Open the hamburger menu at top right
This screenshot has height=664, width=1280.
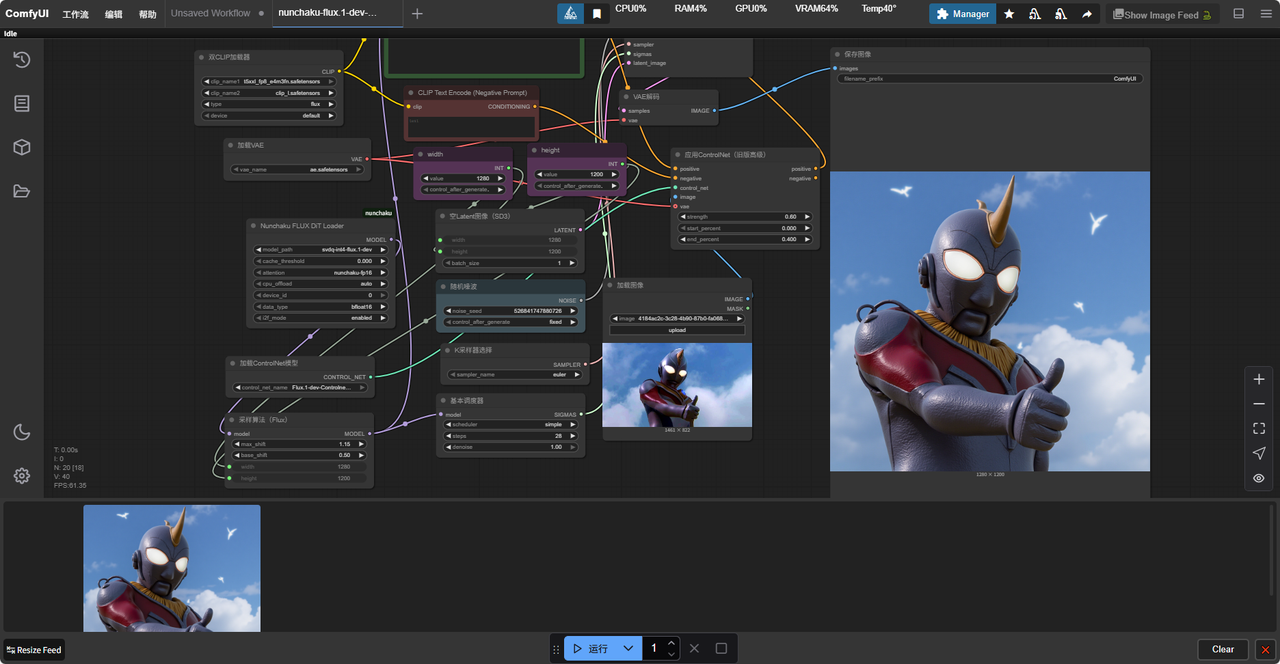(1264, 14)
